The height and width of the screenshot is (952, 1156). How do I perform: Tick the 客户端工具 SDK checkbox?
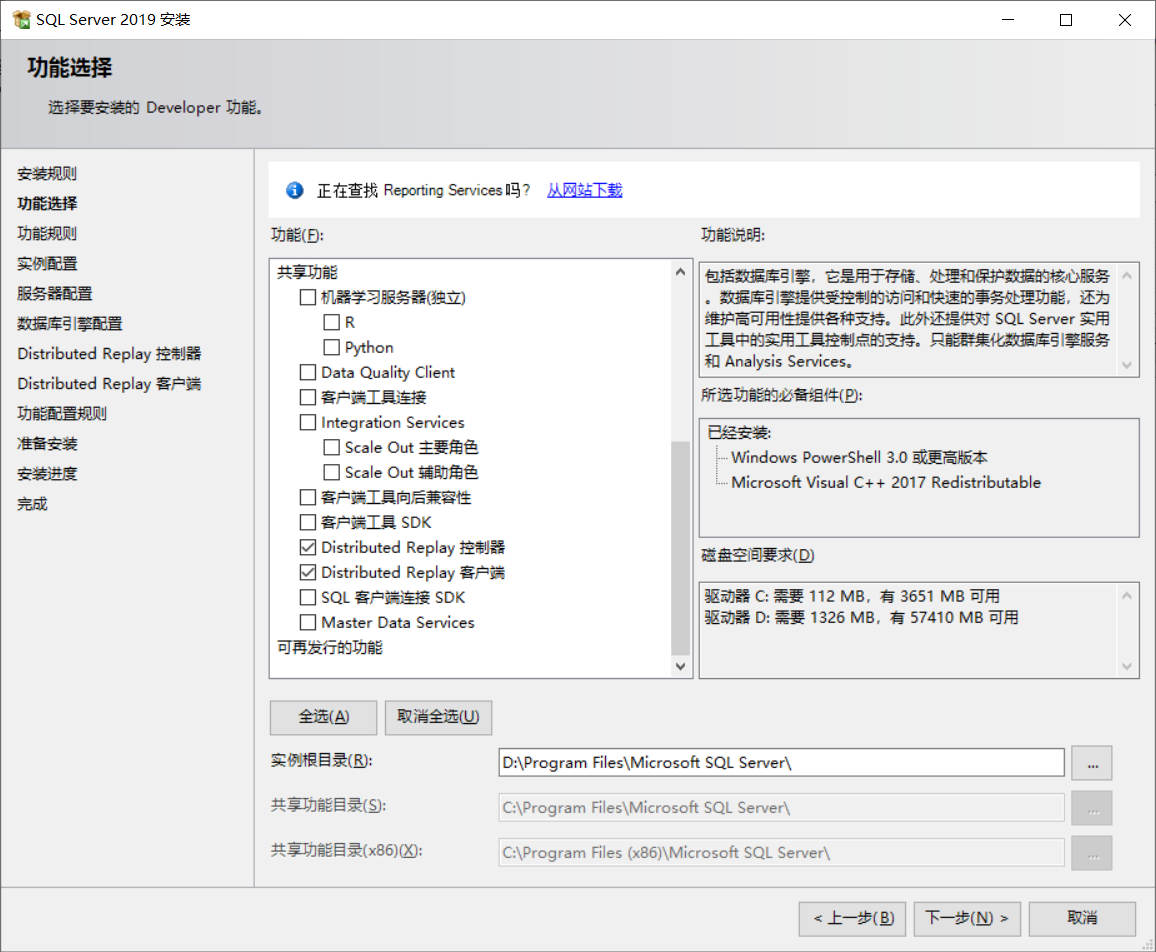[x=308, y=523]
